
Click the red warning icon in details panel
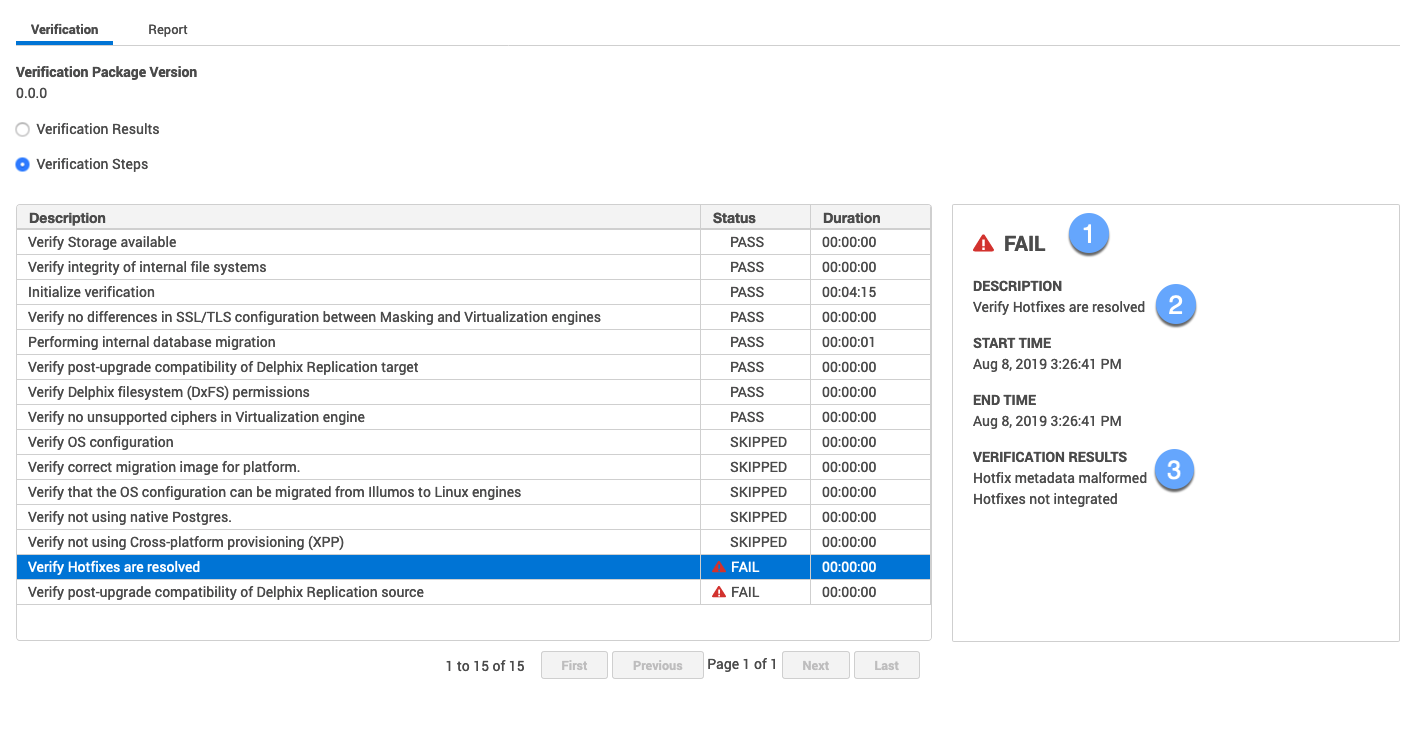(x=983, y=243)
